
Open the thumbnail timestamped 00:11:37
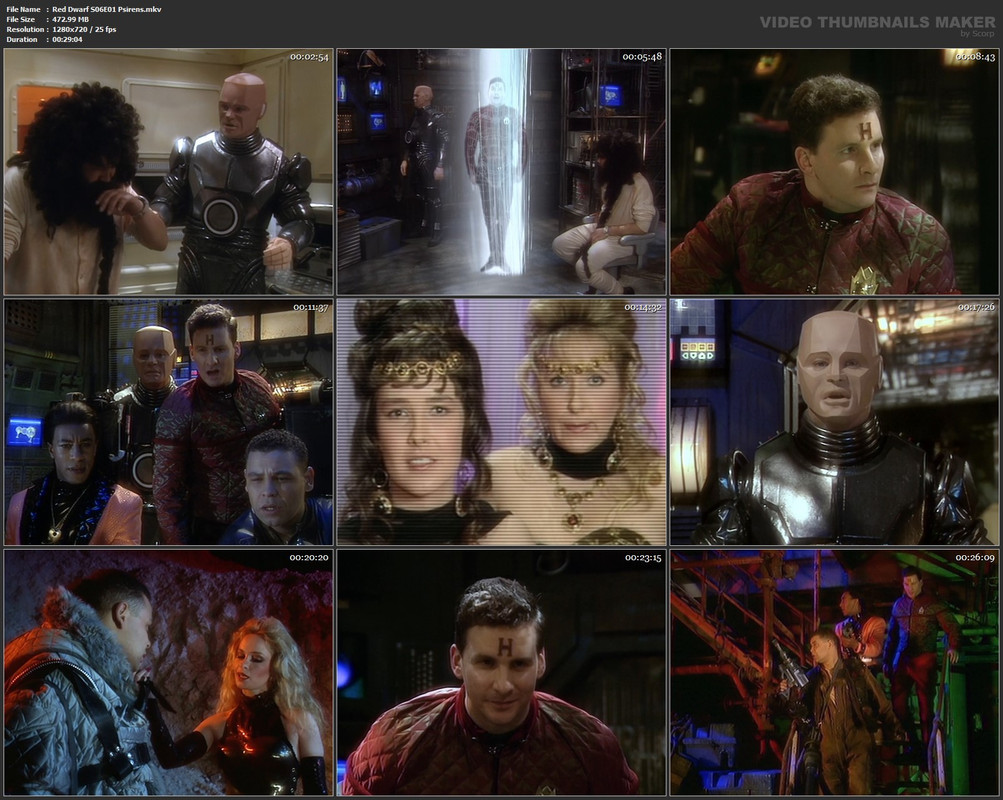click(x=168, y=422)
